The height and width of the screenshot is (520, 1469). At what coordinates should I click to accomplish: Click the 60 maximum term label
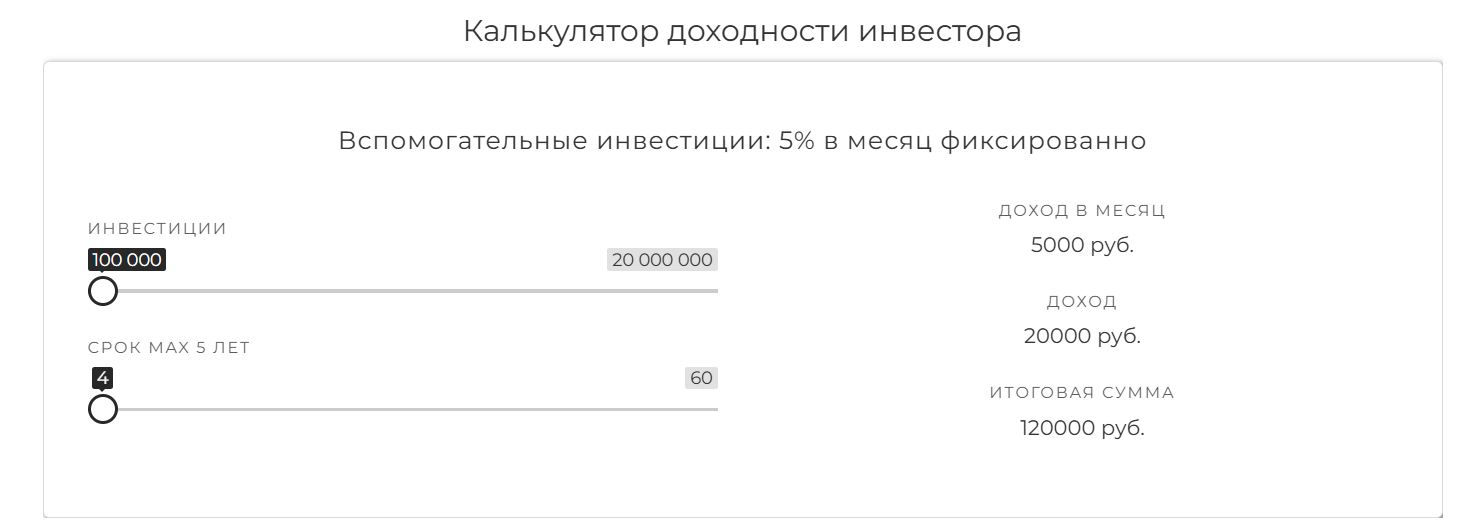pos(701,378)
